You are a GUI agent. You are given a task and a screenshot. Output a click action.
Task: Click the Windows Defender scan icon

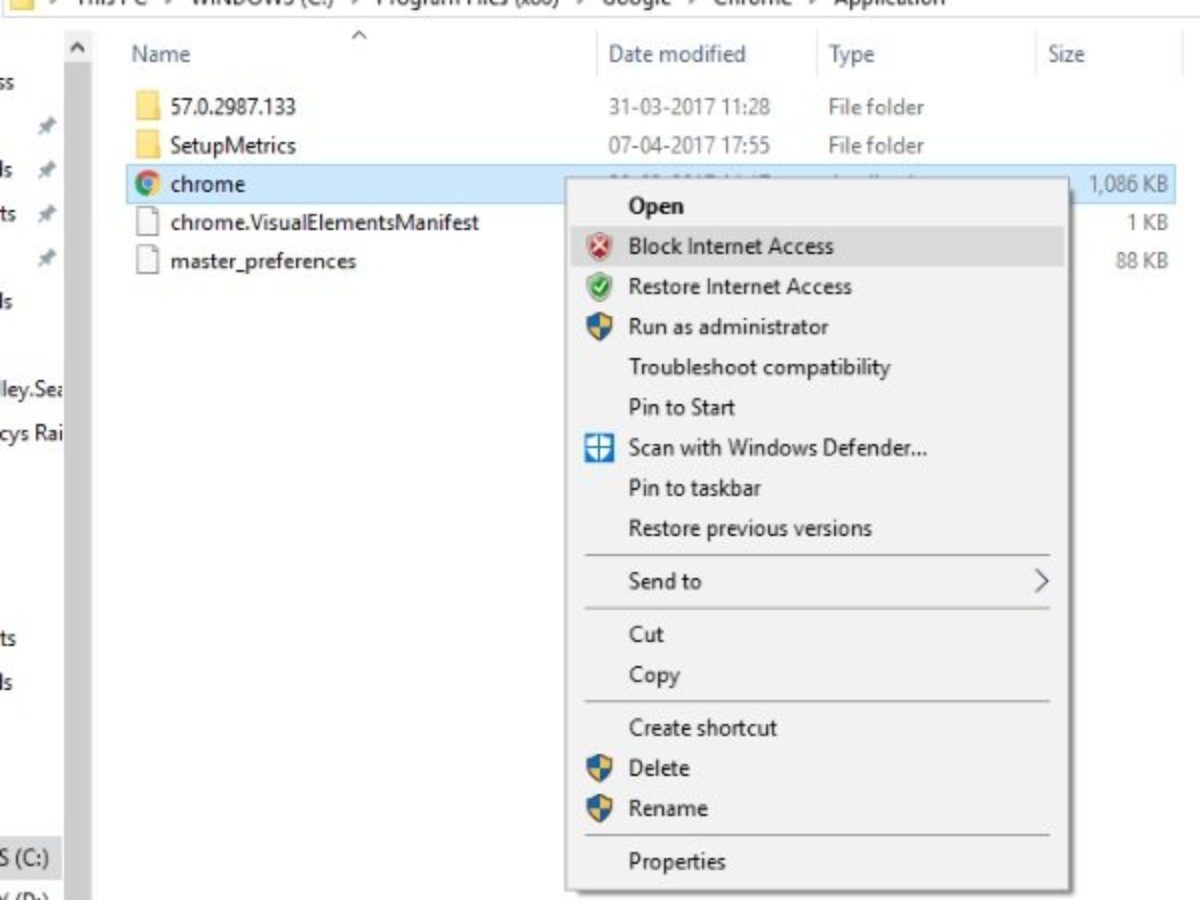point(599,448)
